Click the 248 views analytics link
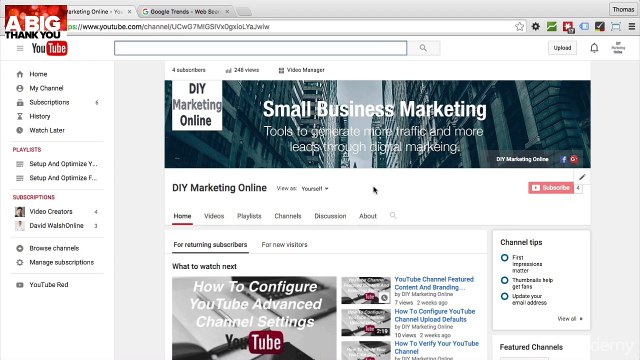The height and width of the screenshot is (360, 640). click(242, 70)
